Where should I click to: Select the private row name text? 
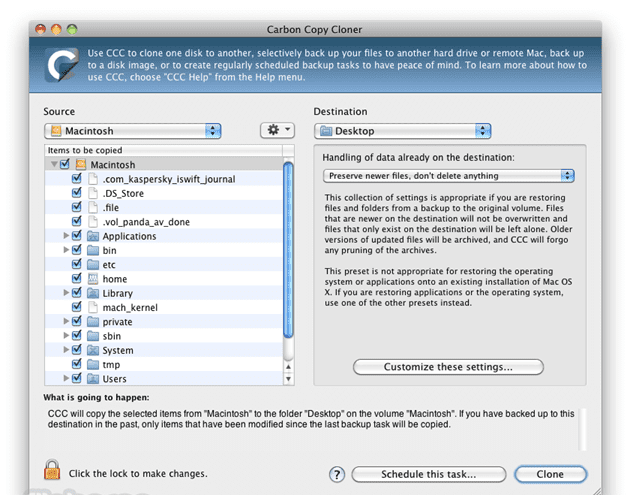(x=117, y=322)
